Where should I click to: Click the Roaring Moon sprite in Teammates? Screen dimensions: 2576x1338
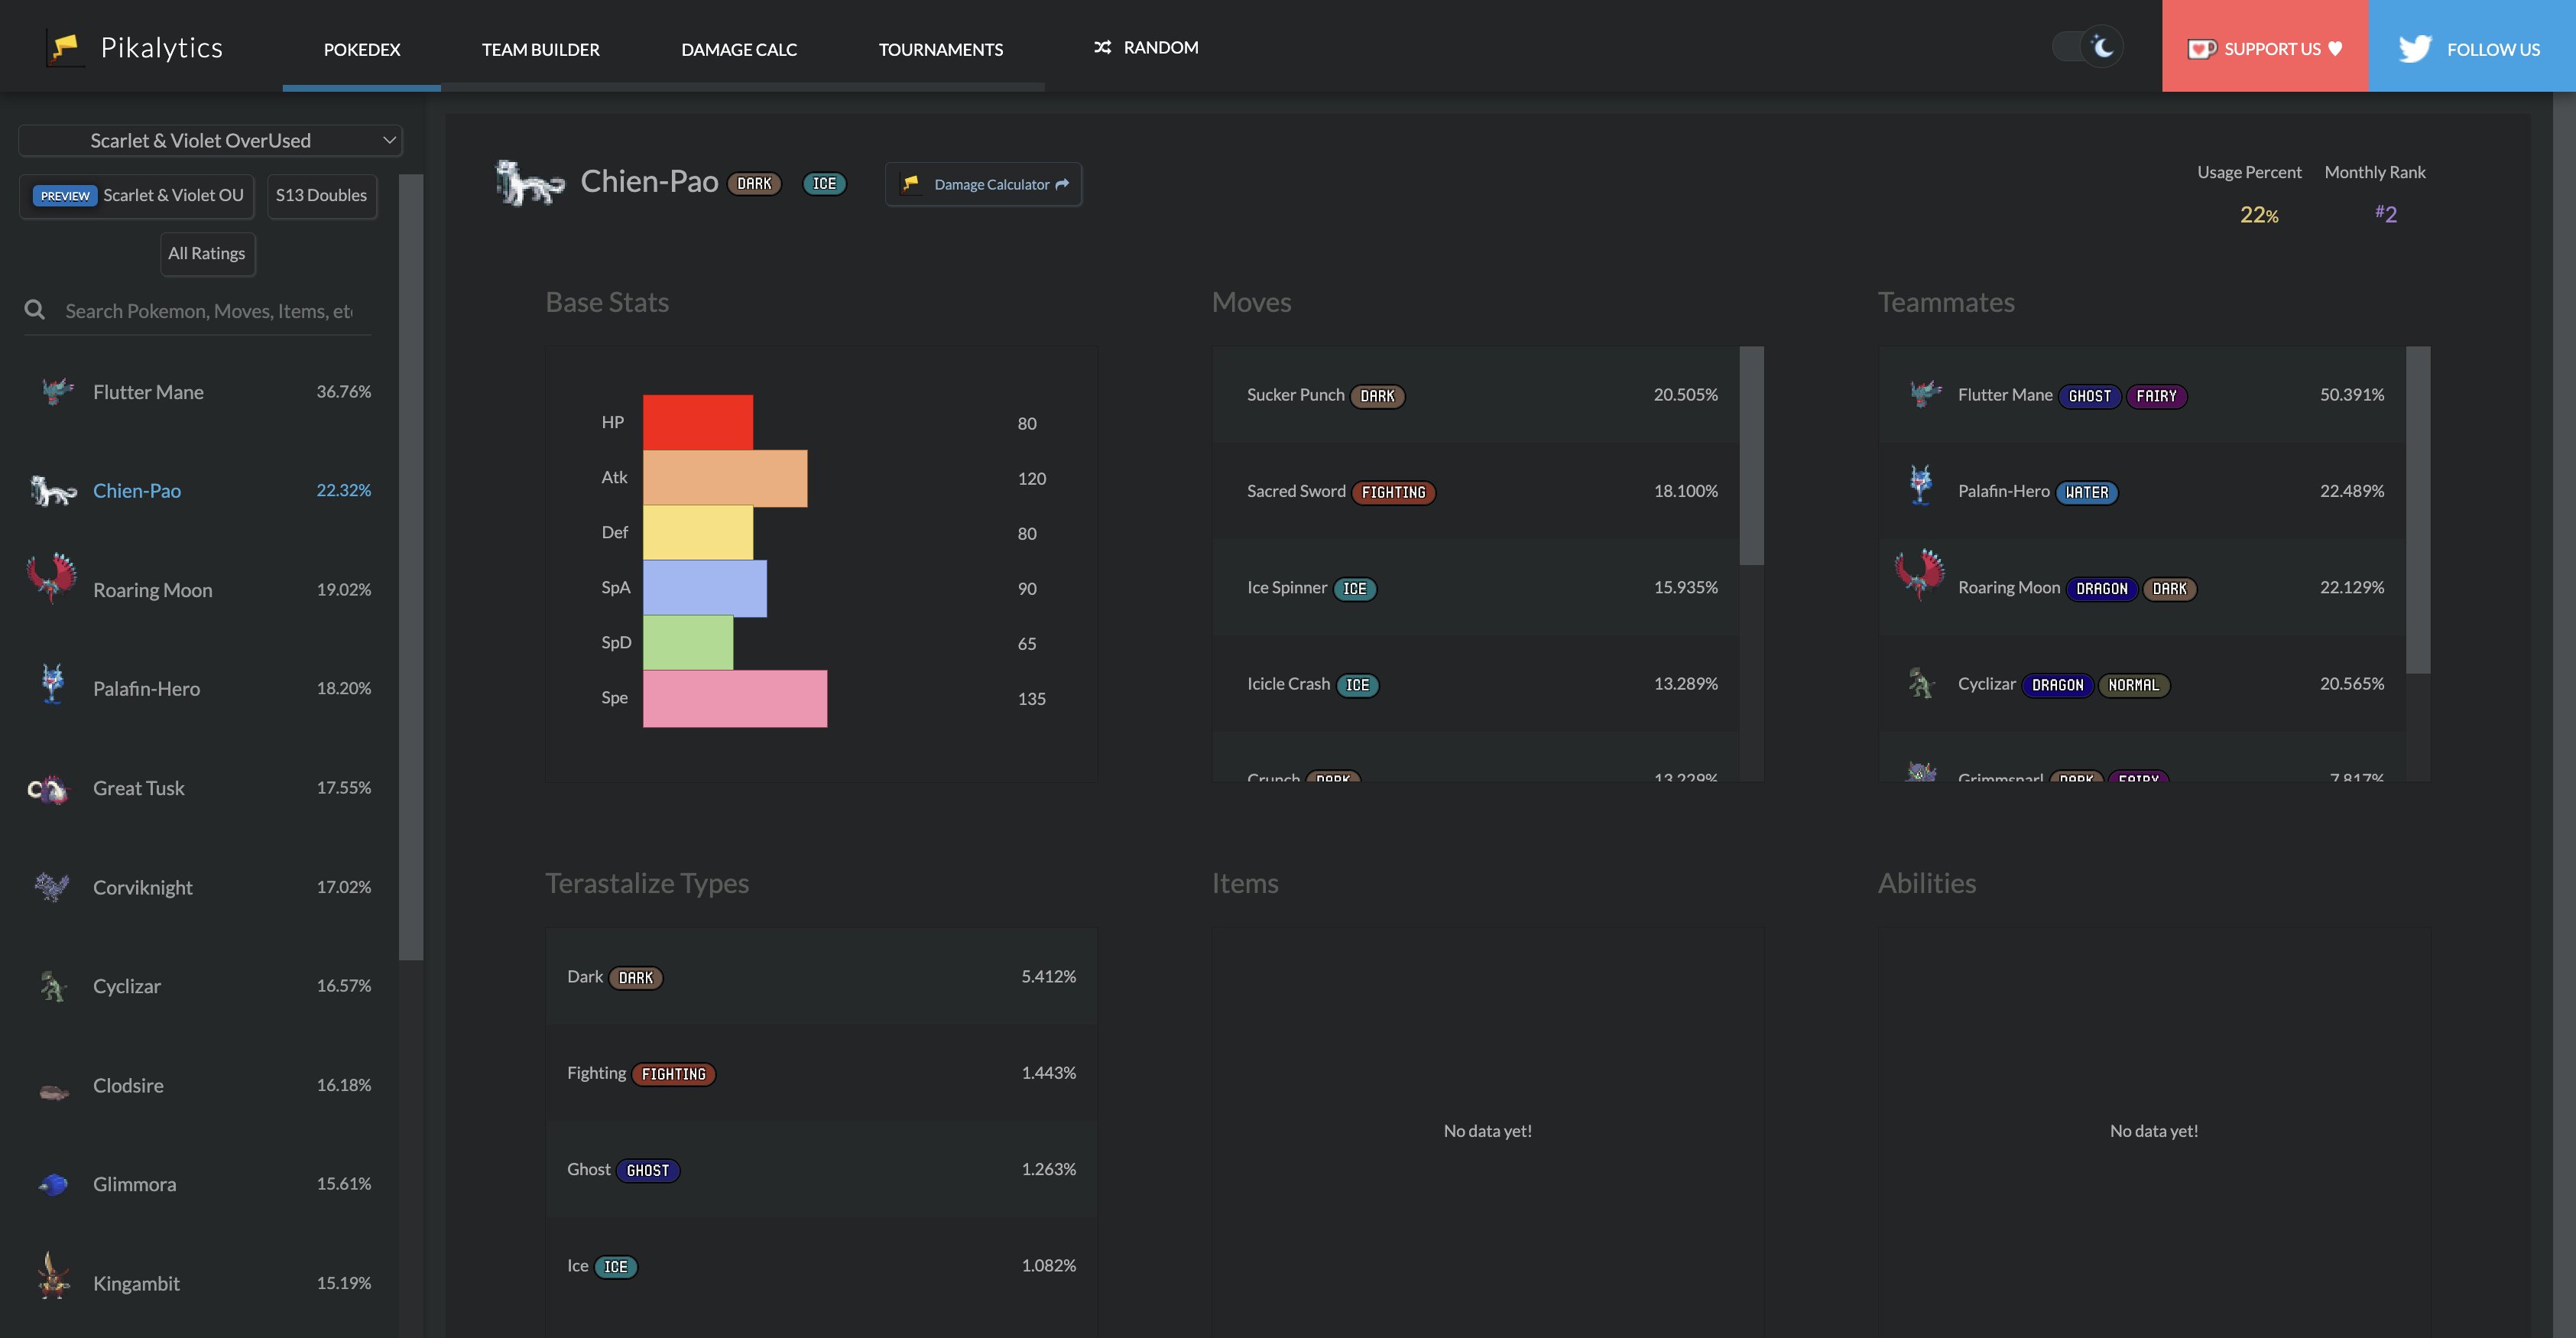click(1920, 575)
